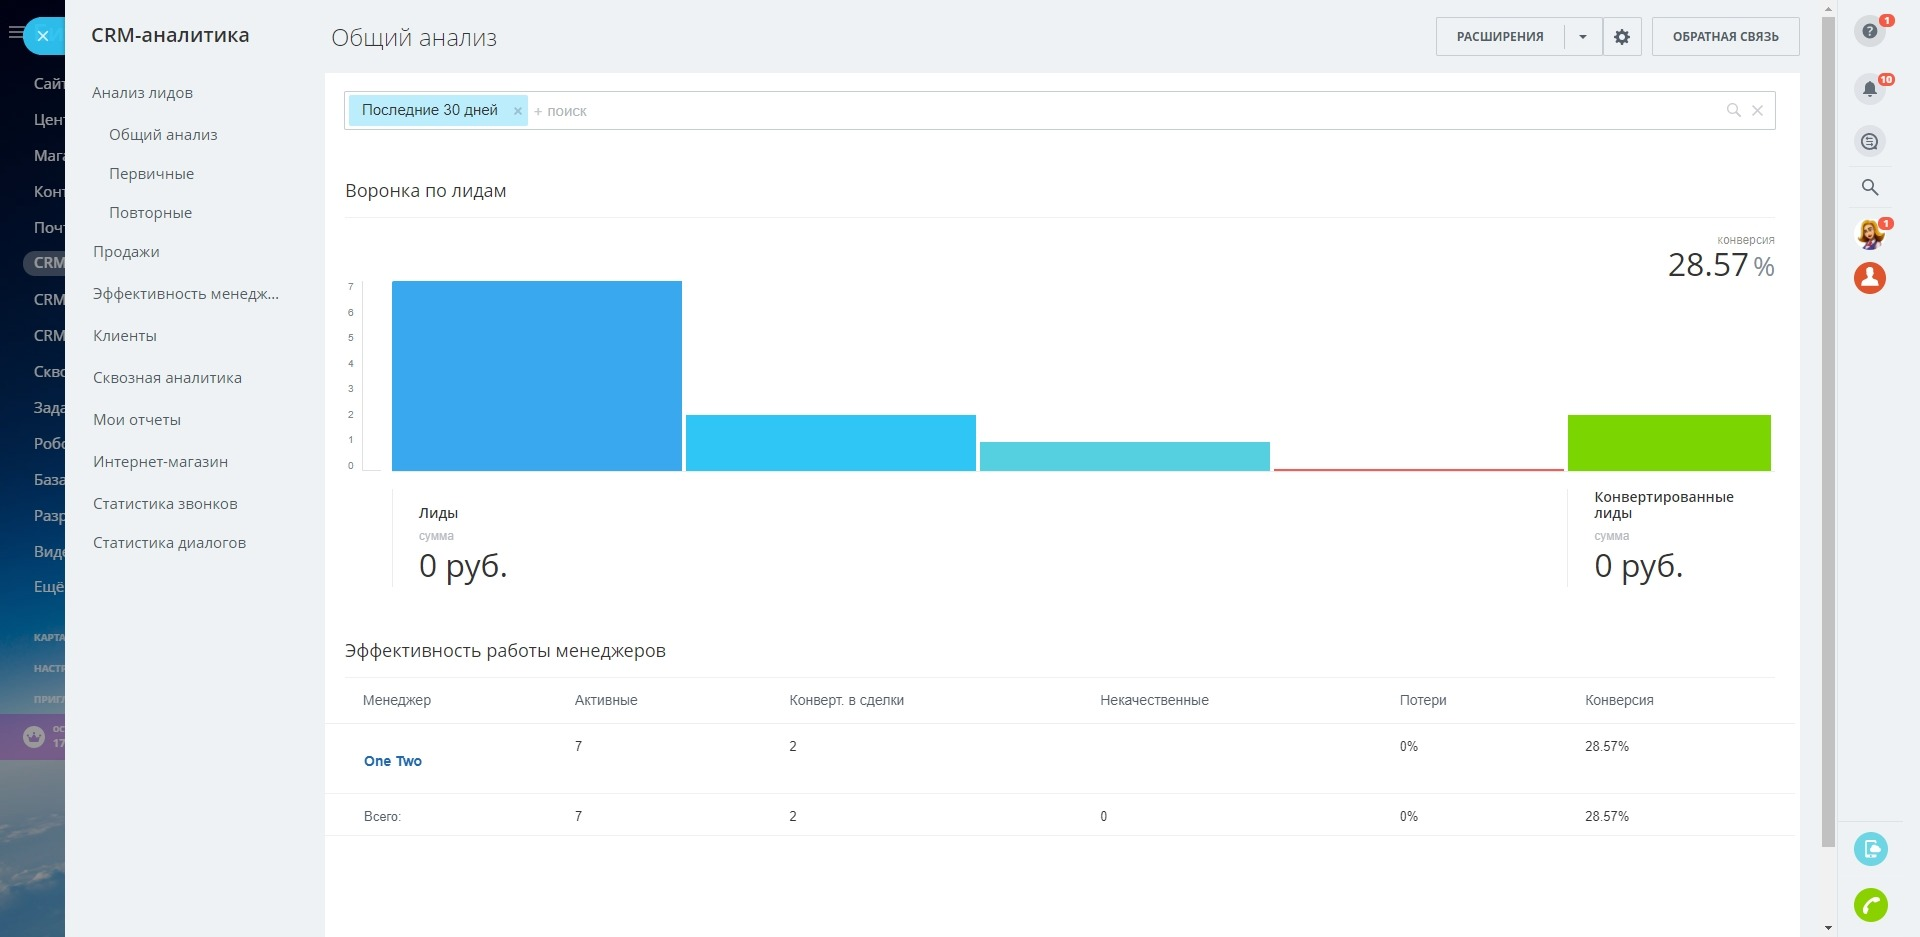The height and width of the screenshot is (937, 1920).
Task: Open settings gear next to Расширения
Action: coord(1622,37)
